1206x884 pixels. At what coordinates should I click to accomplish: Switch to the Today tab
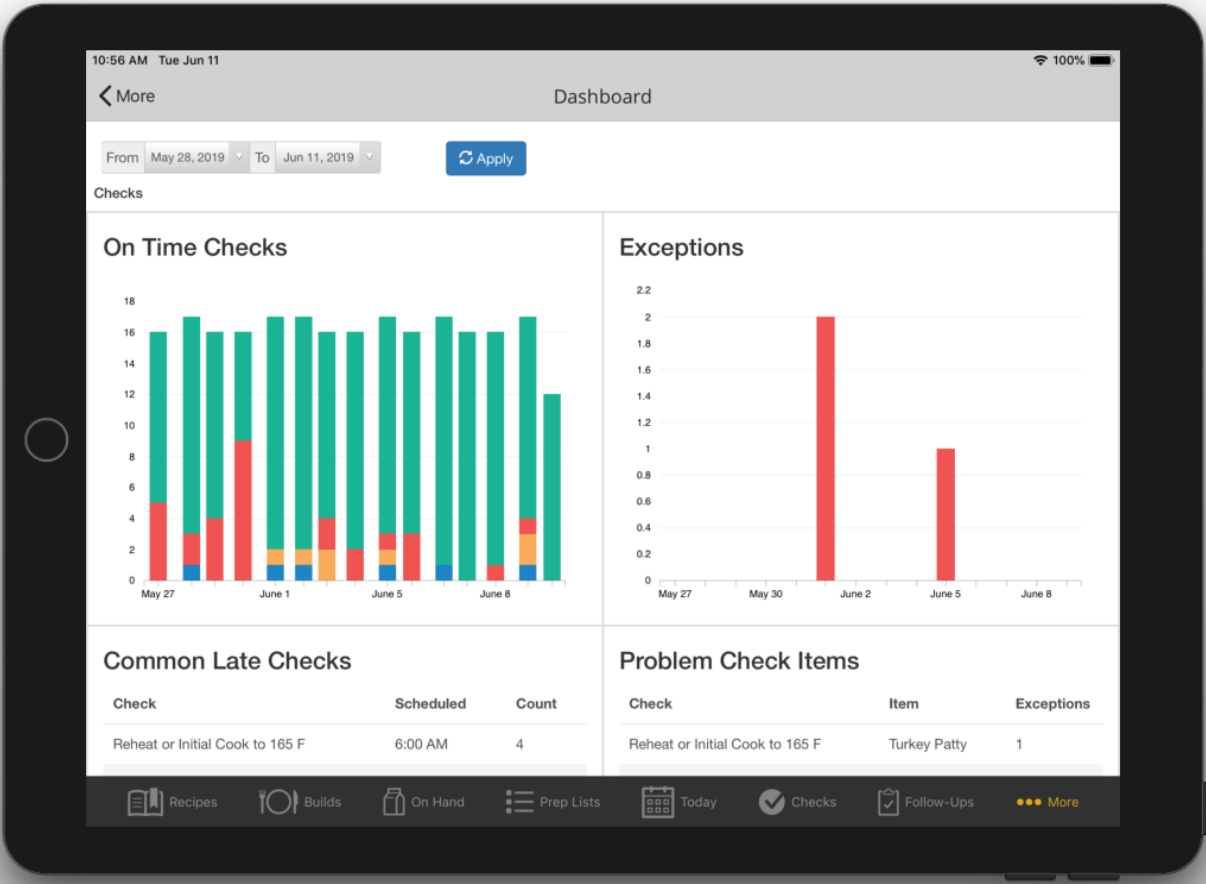[x=656, y=801]
